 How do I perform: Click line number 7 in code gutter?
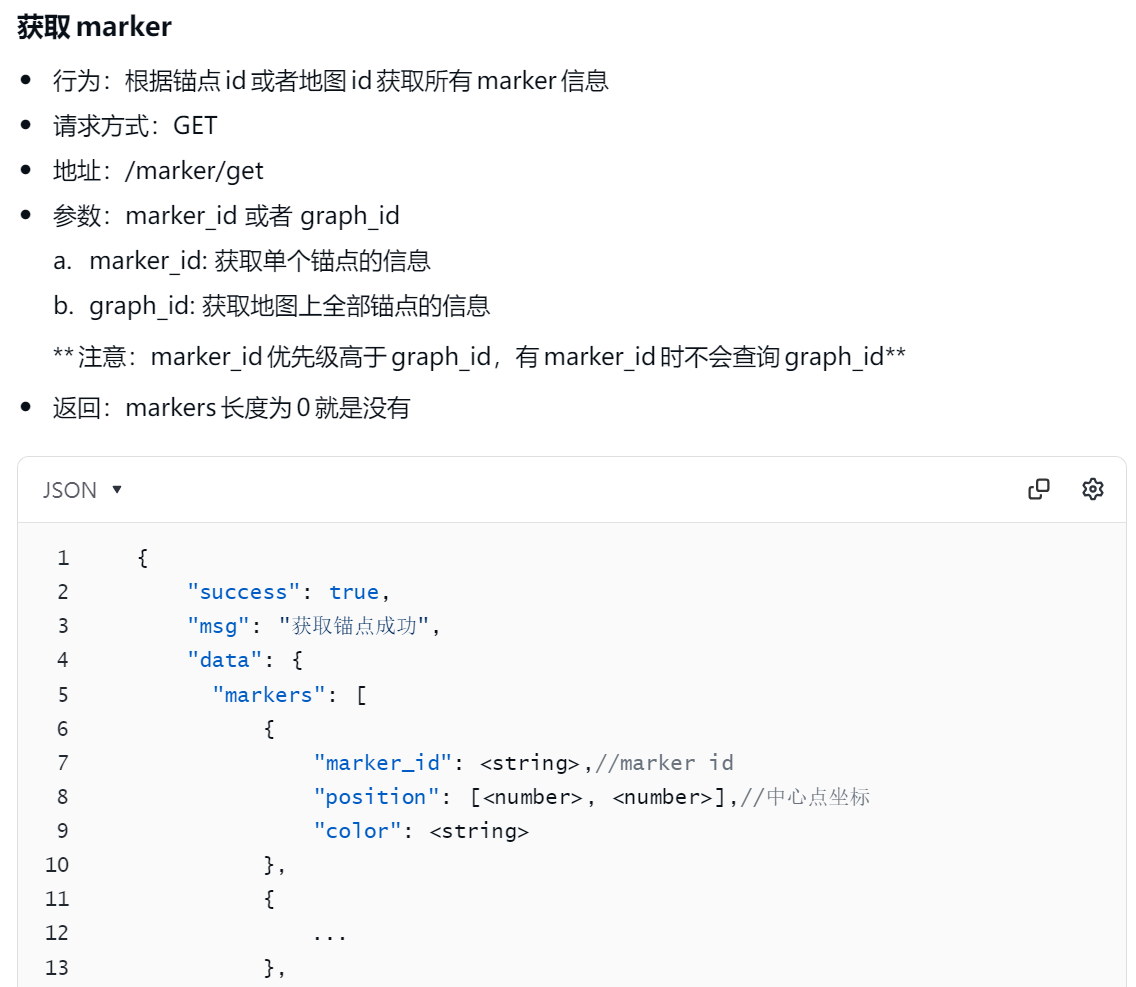click(x=63, y=763)
